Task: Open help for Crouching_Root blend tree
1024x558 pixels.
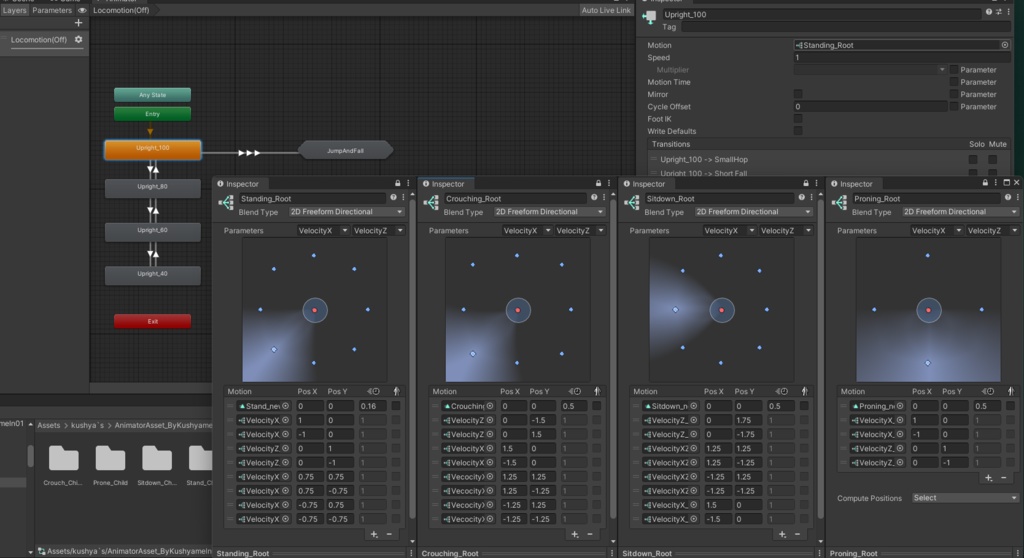Action: [594, 197]
